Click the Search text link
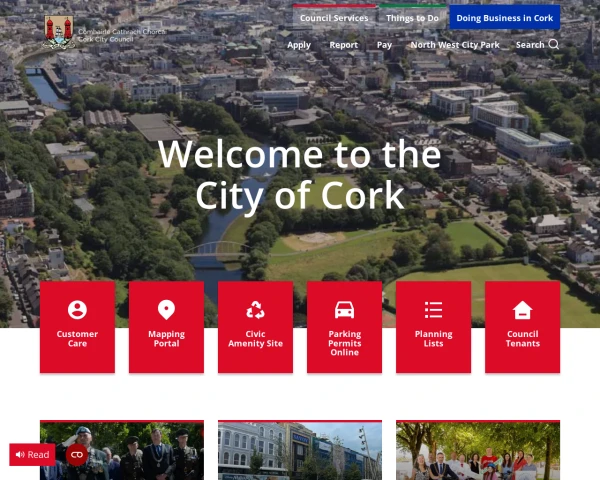600x480 pixels. click(530, 45)
